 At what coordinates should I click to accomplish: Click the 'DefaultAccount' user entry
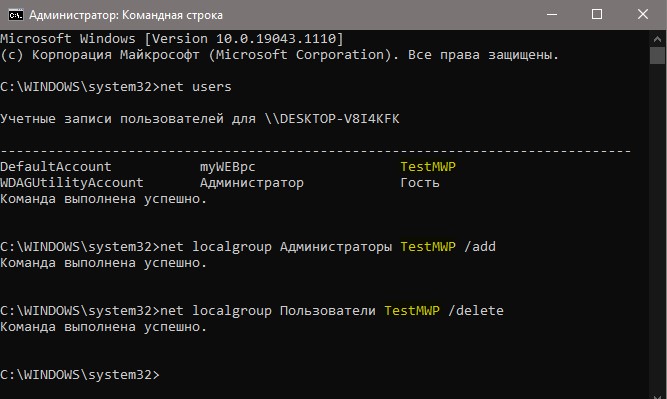[x=56, y=166]
